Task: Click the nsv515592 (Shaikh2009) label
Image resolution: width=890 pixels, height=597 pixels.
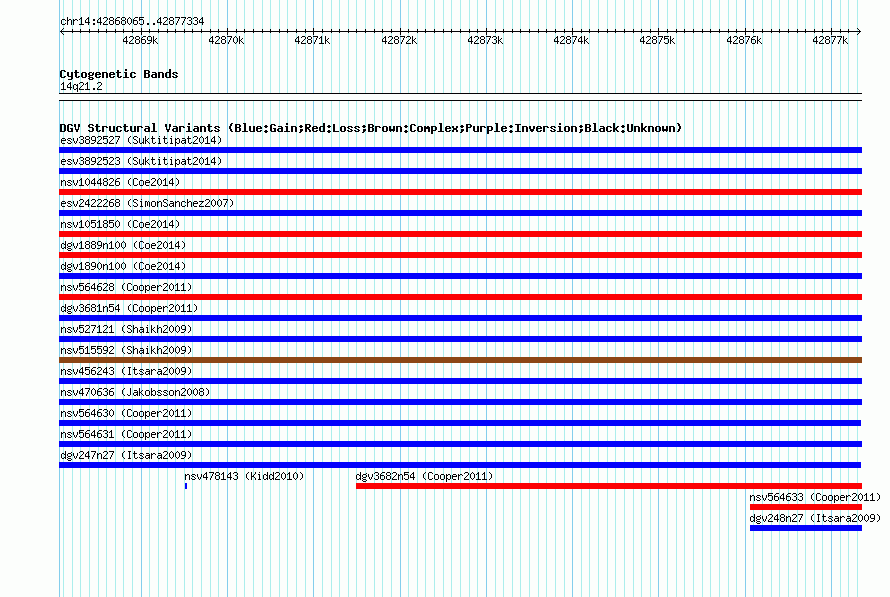Action: click(126, 350)
